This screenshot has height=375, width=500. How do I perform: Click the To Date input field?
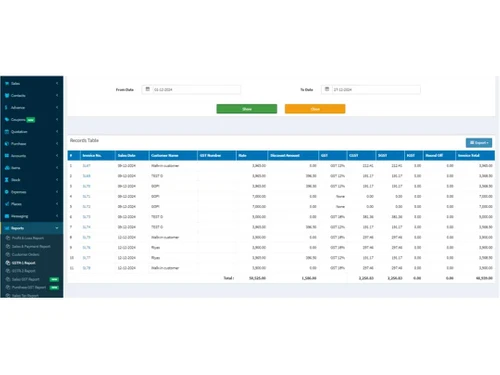click(x=376, y=89)
